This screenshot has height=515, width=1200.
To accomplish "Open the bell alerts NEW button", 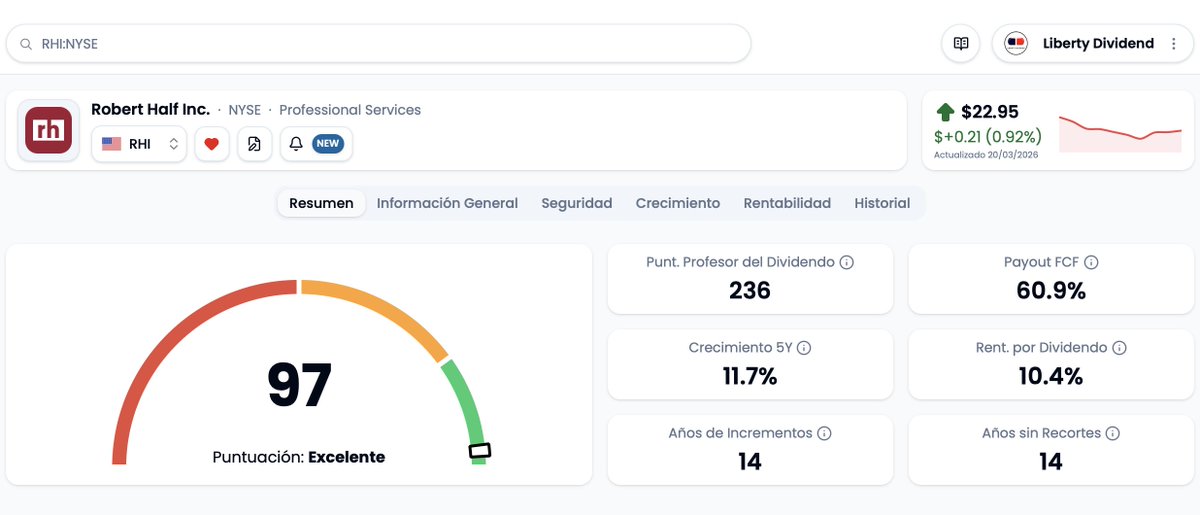I will click(316, 144).
